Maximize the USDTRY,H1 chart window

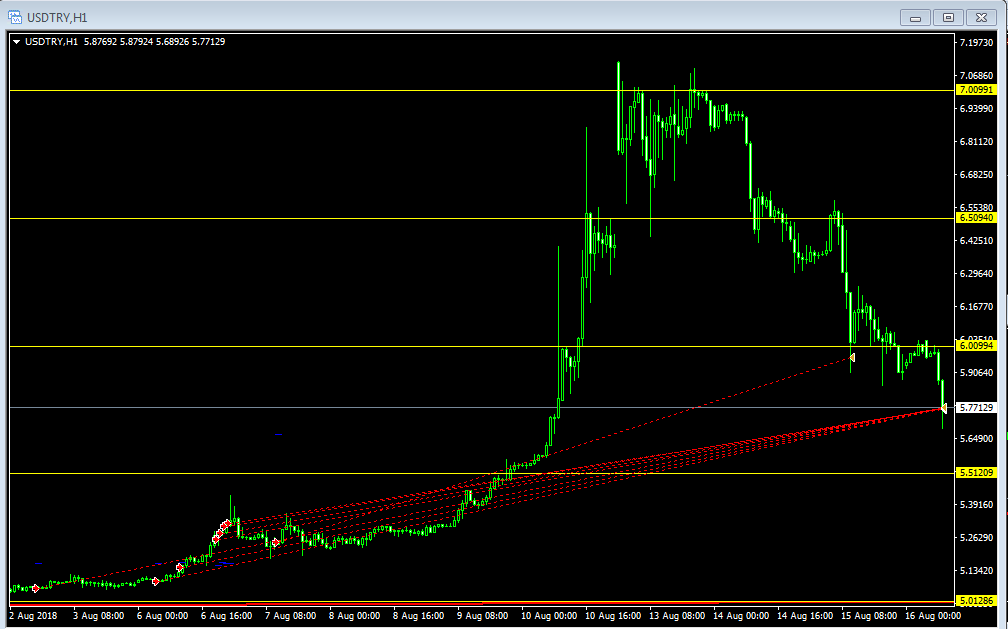(948, 17)
